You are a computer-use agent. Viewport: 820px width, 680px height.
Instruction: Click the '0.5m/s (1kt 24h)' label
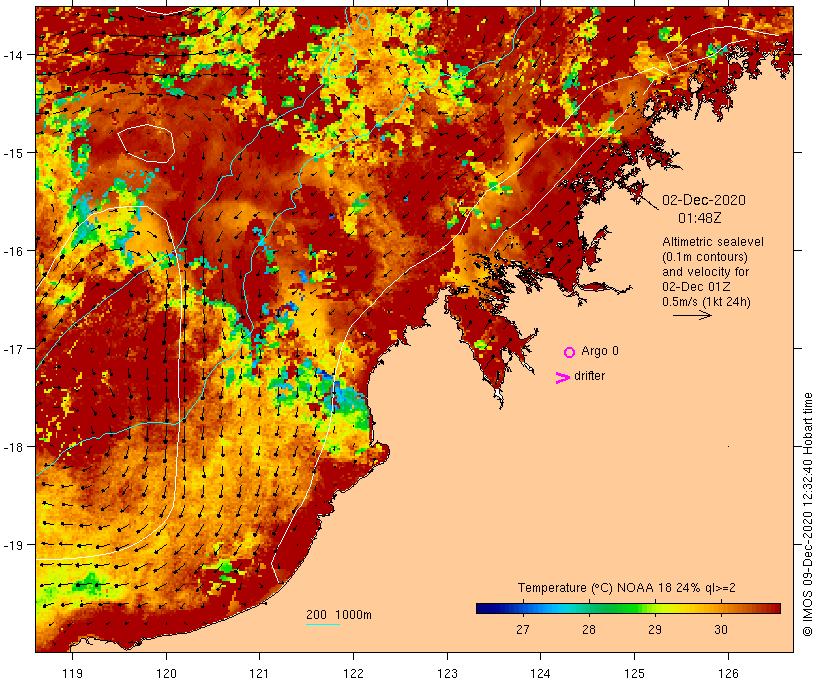click(706, 302)
